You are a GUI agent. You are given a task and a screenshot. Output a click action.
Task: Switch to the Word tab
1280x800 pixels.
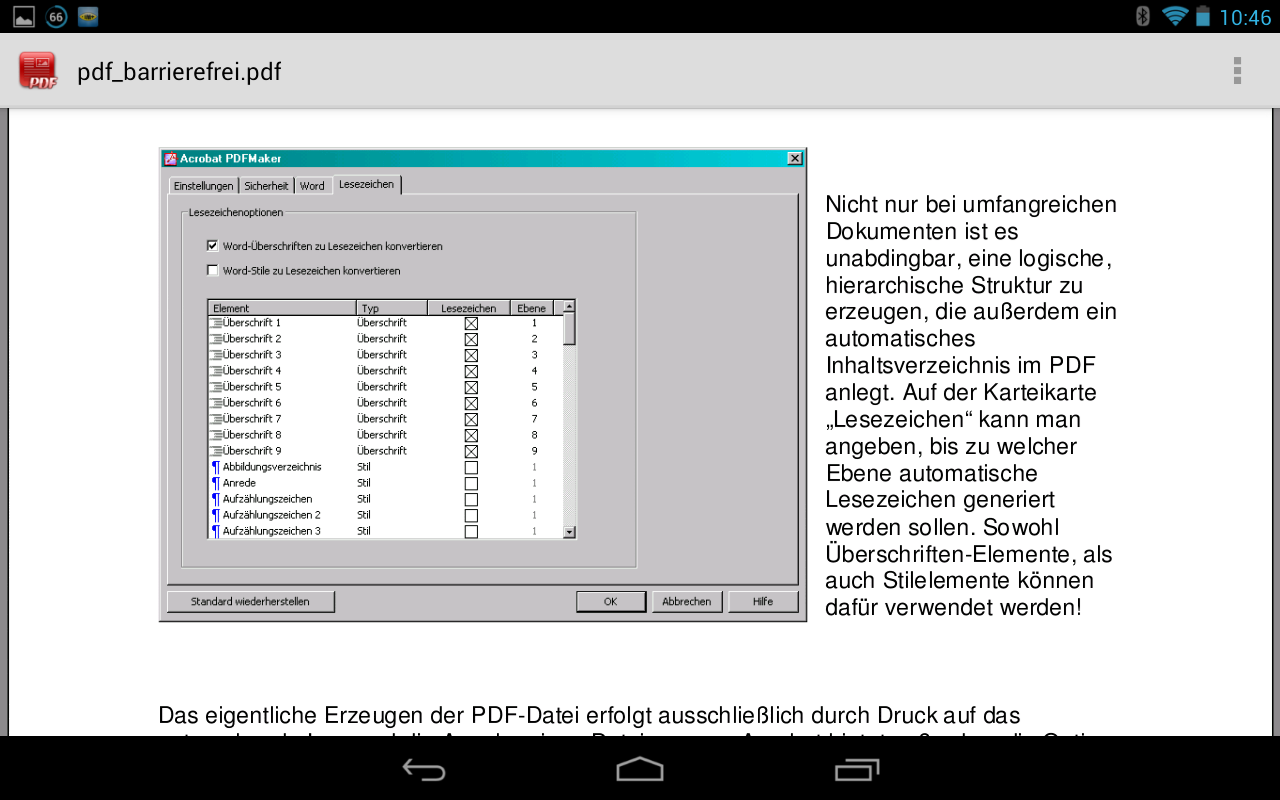coord(312,186)
